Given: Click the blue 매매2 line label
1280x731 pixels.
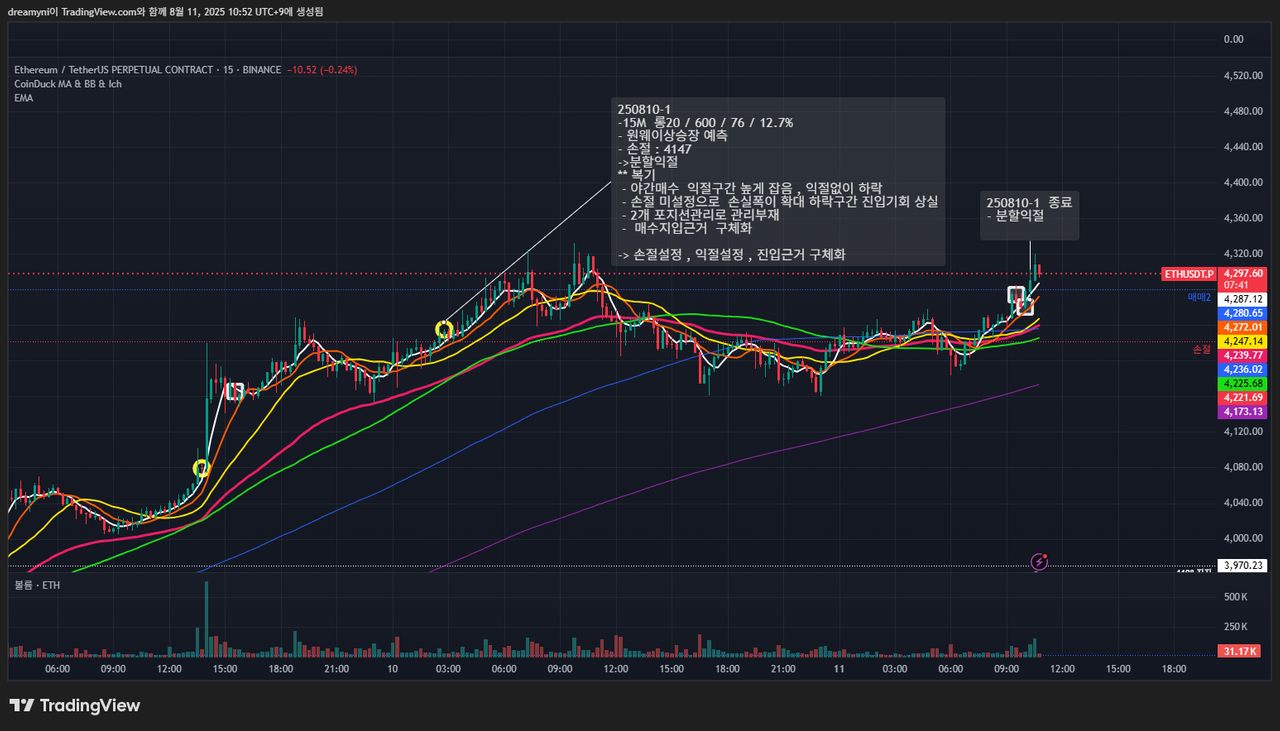Looking at the screenshot, I should click(1199, 297).
